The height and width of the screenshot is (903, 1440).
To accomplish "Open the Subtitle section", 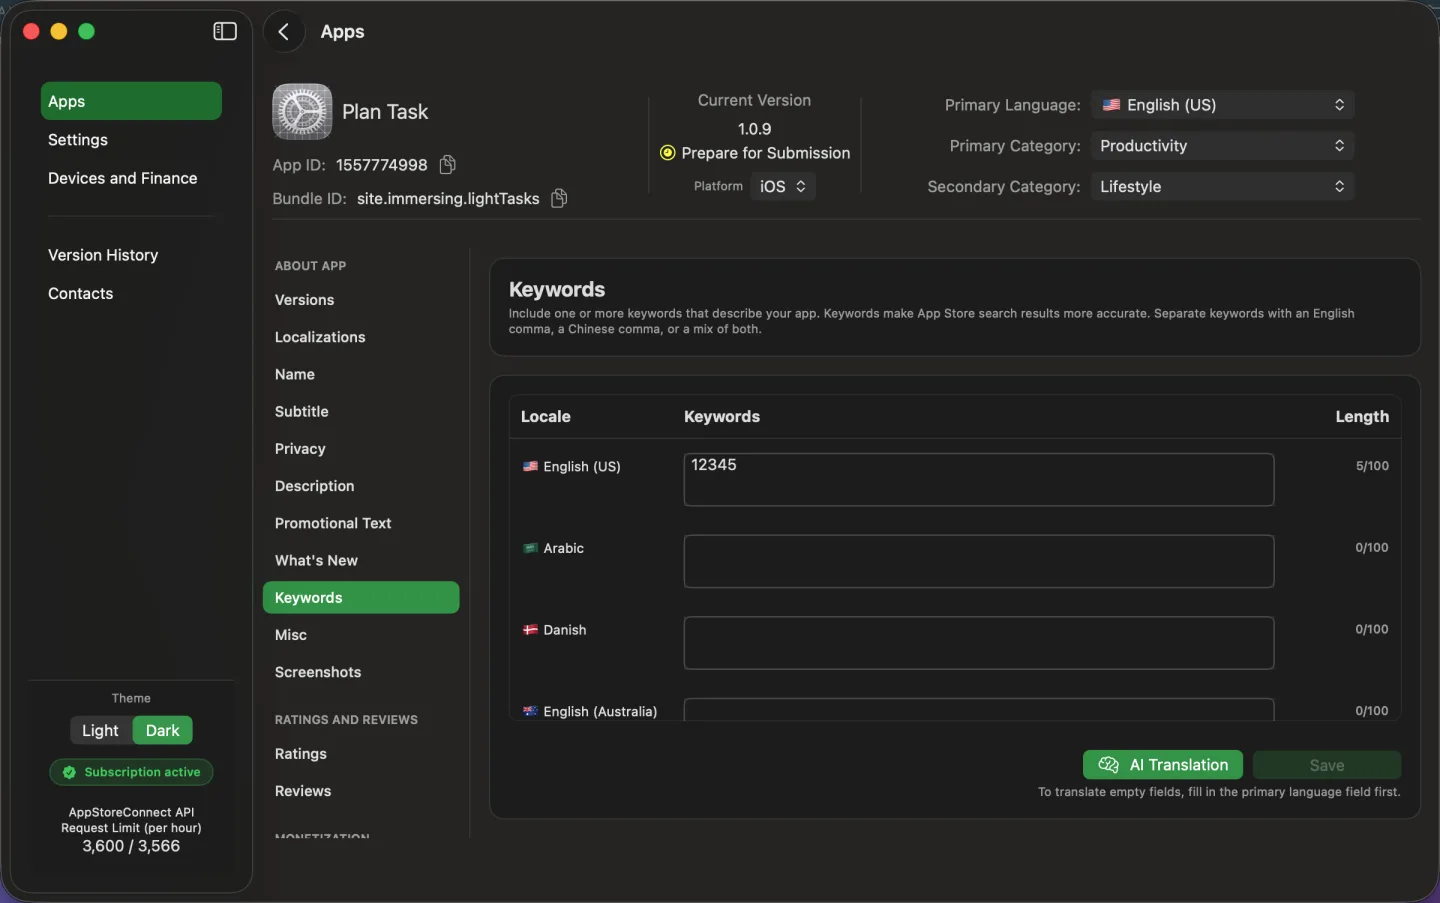I will [x=302, y=411].
